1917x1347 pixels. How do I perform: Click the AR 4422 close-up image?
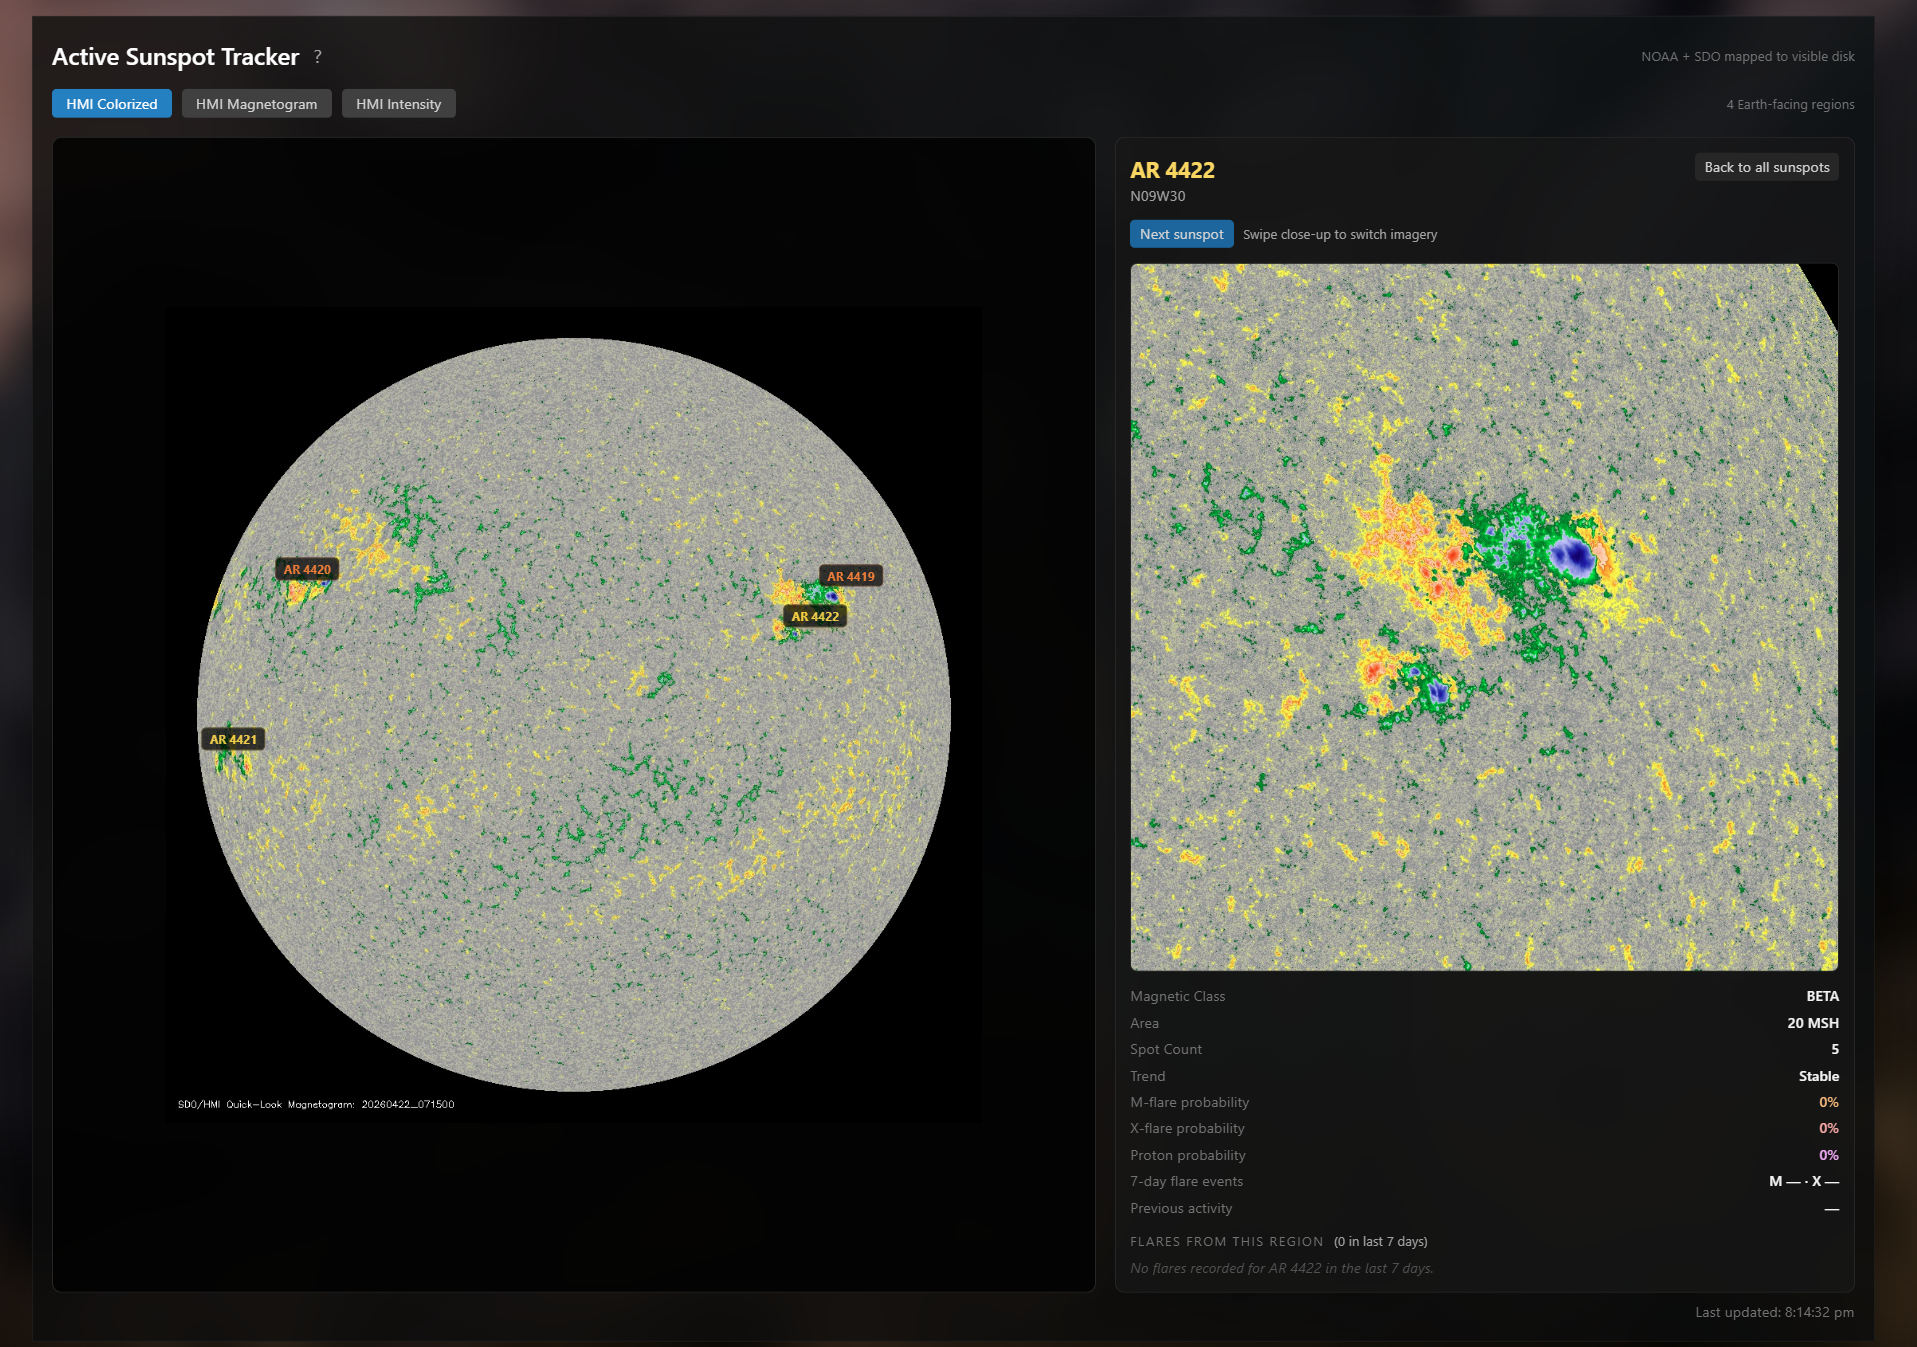[1484, 617]
